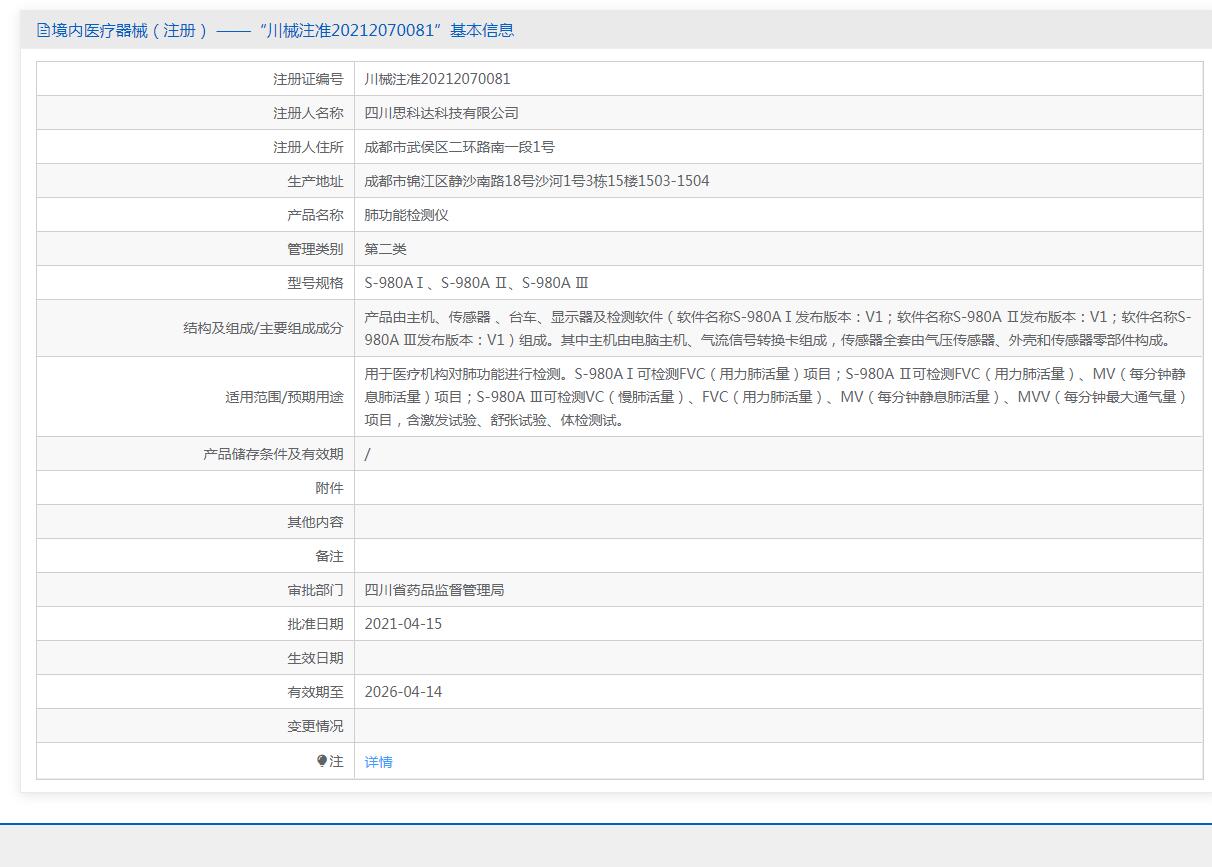This screenshot has height=867, width=1212.
Task: Click the 备注 label
Action: [x=329, y=556]
